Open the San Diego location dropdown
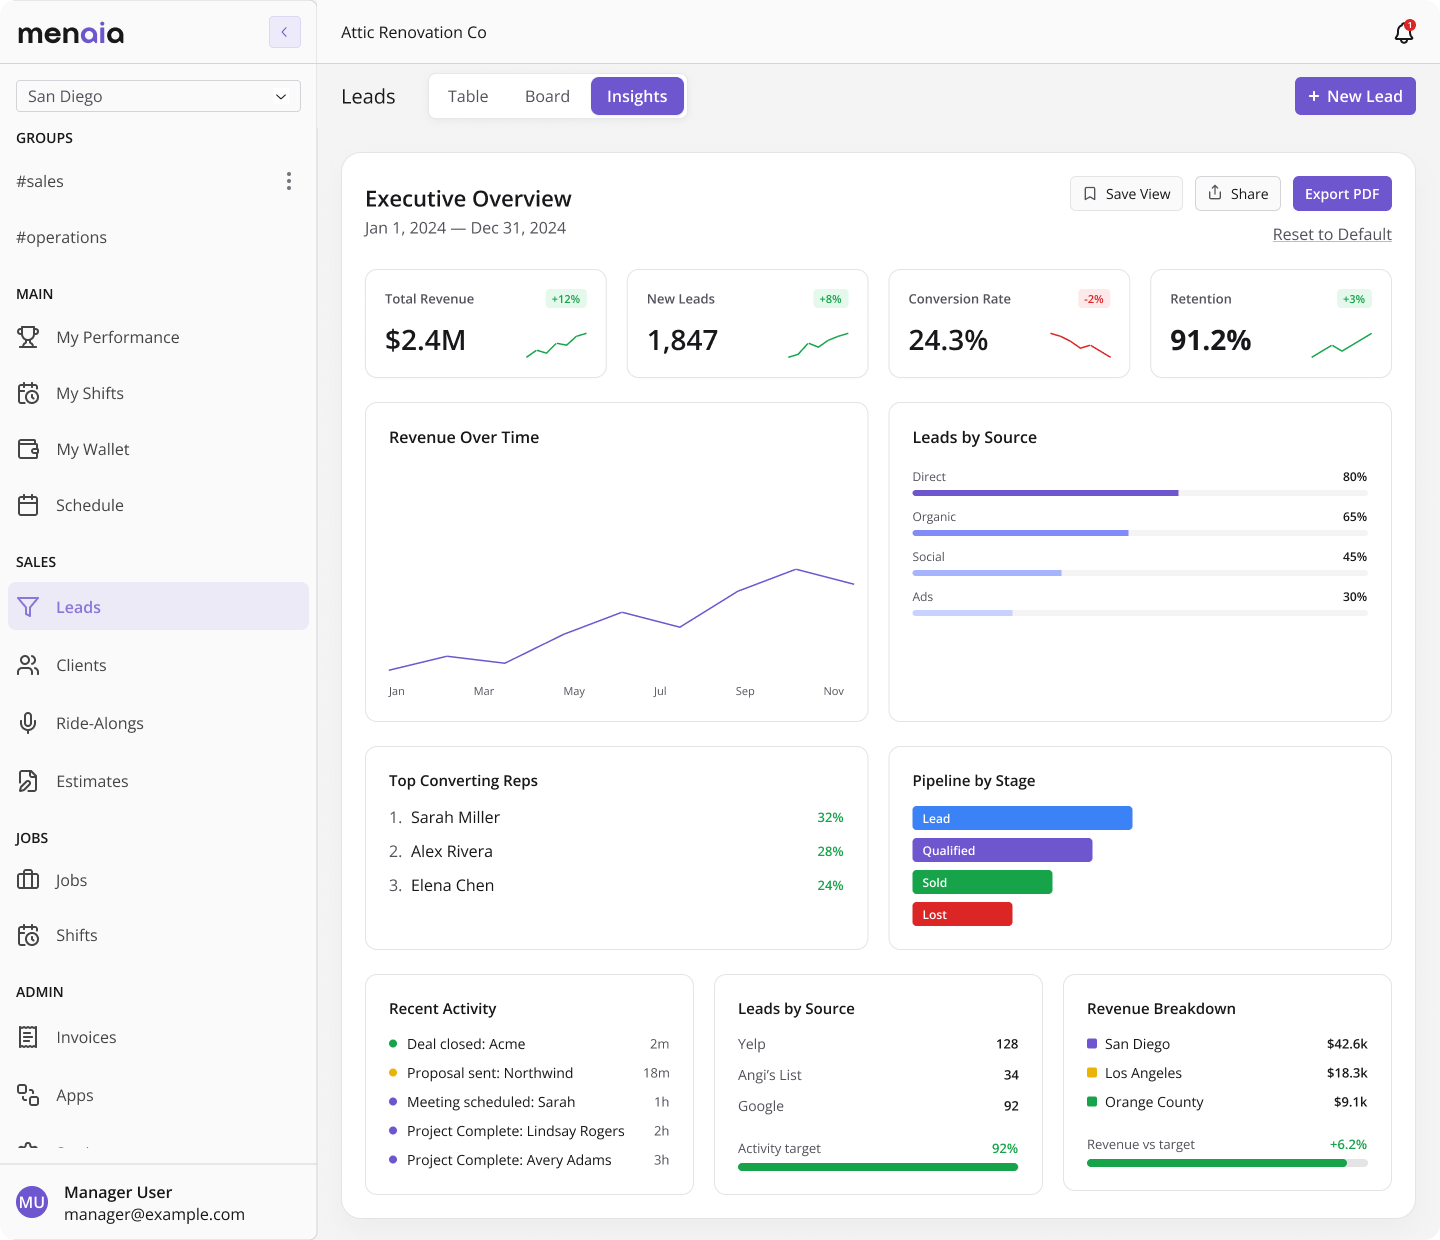This screenshot has height=1240, width=1440. pyautogui.click(x=158, y=96)
